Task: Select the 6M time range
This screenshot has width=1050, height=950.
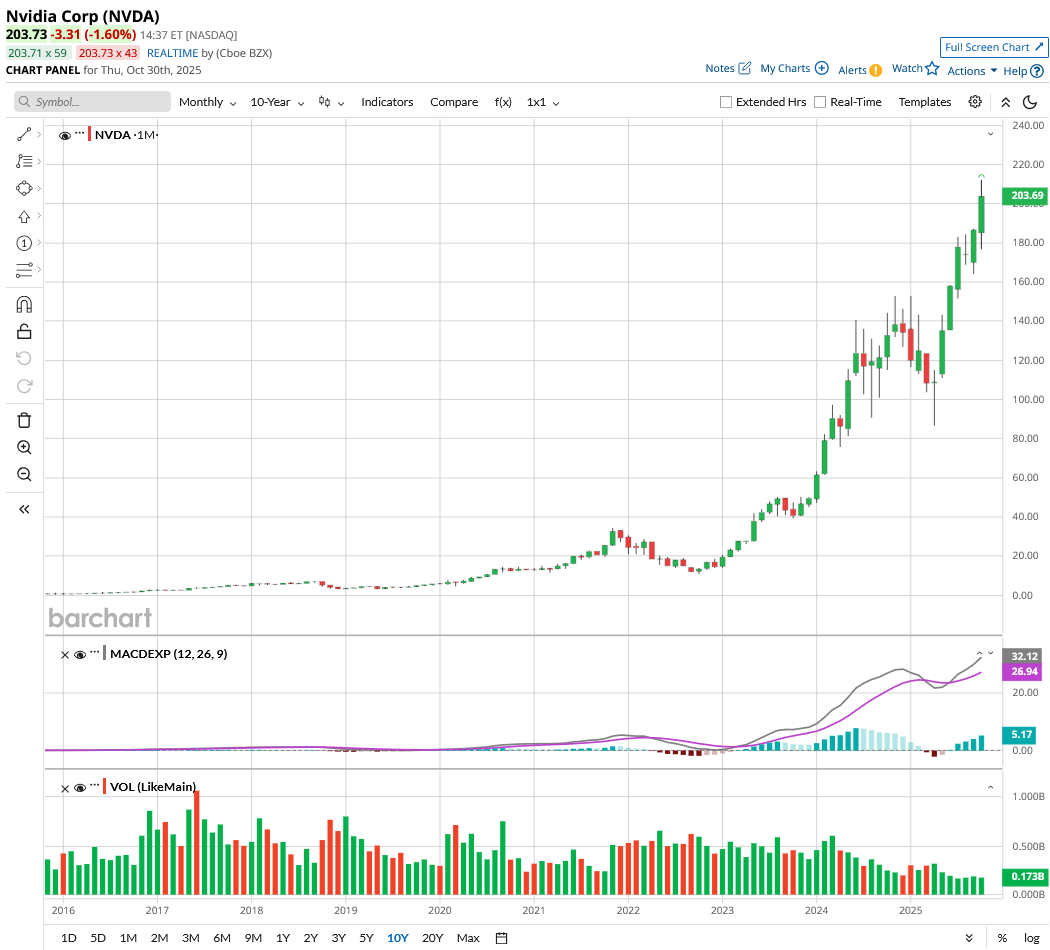Action: (222, 938)
